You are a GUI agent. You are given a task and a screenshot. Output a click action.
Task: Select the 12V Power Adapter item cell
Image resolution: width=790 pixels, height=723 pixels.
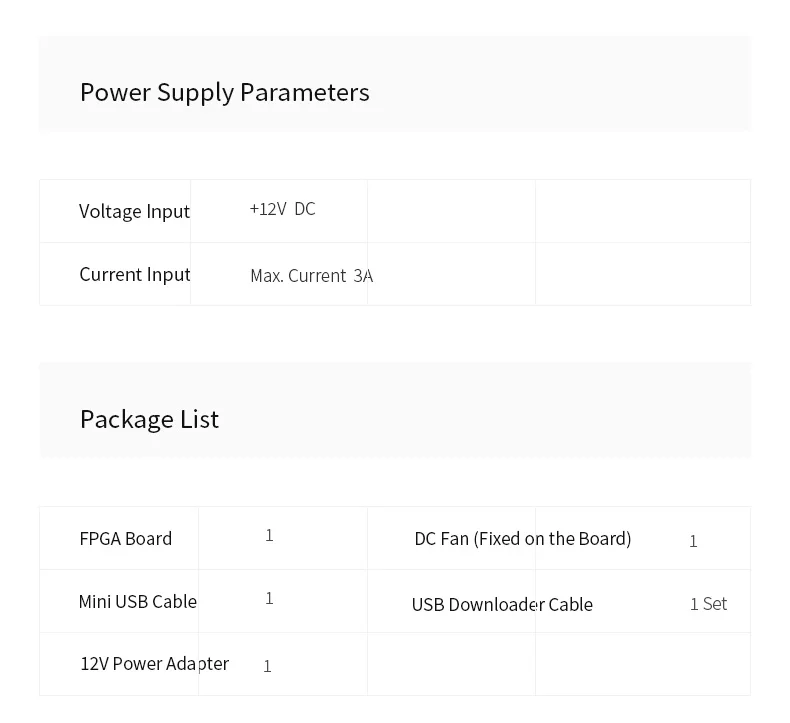(x=154, y=663)
